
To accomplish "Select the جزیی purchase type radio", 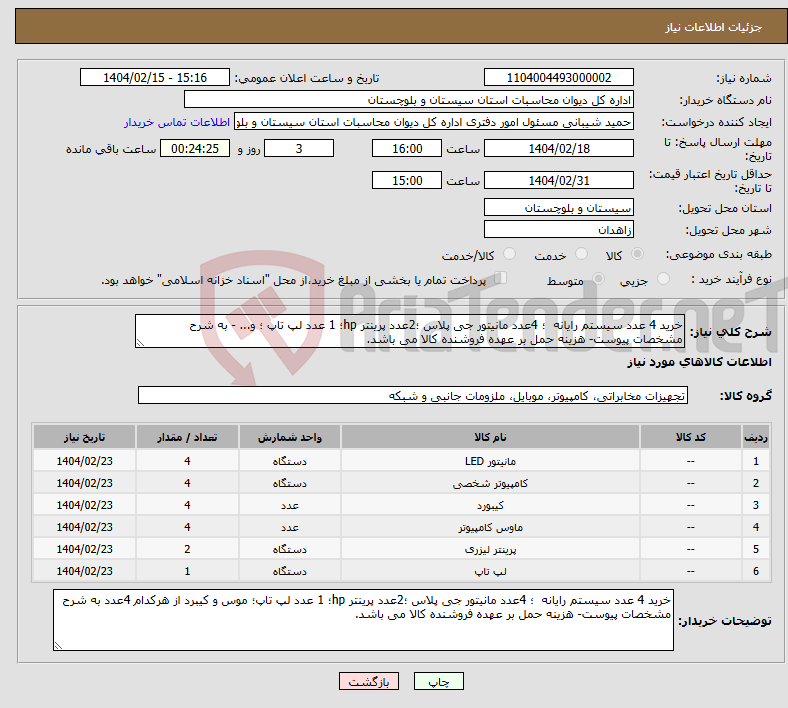I will click(x=663, y=278).
